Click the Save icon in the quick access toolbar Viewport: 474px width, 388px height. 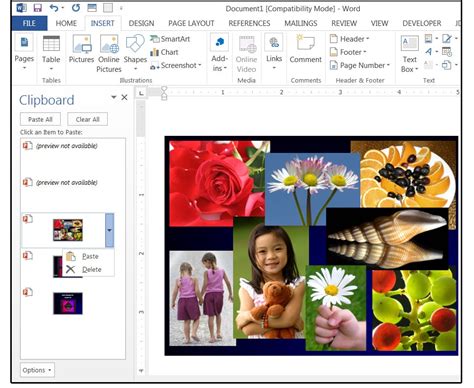click(38, 8)
